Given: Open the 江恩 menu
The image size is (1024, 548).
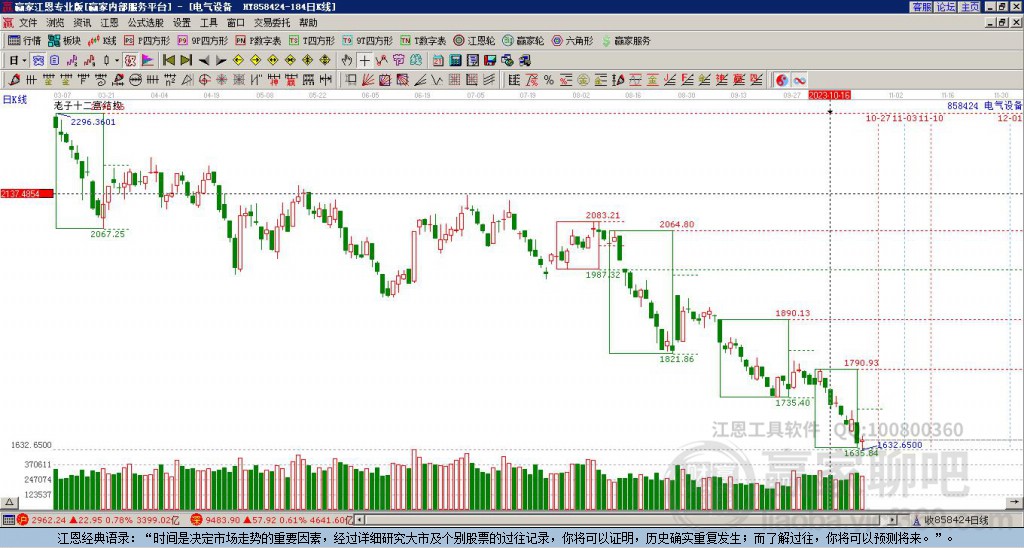Looking at the screenshot, I should (109, 23).
